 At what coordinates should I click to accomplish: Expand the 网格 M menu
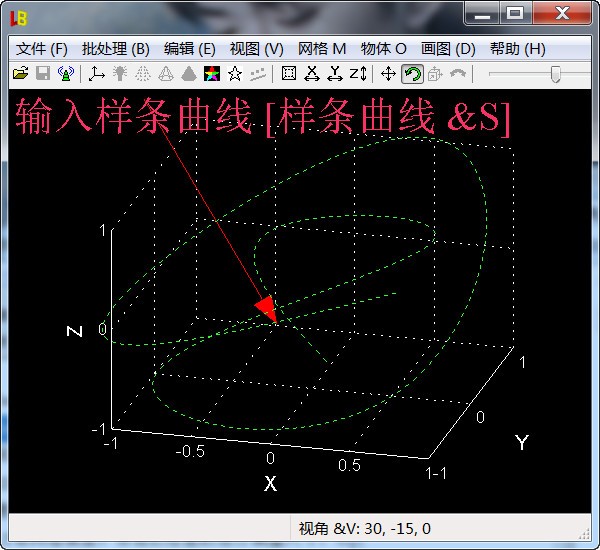tap(322, 48)
